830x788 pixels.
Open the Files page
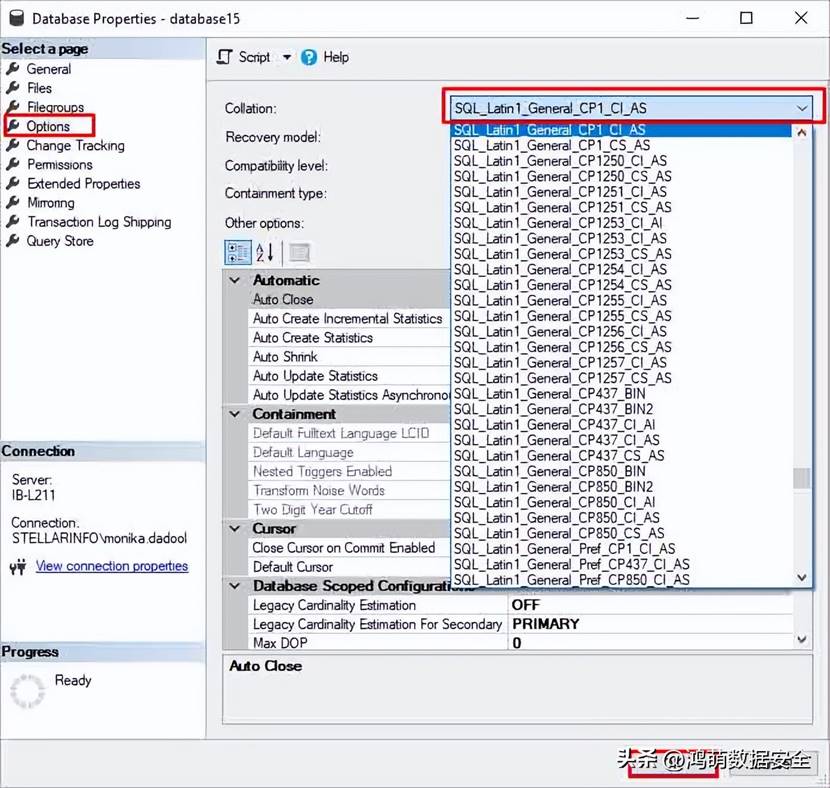point(40,88)
